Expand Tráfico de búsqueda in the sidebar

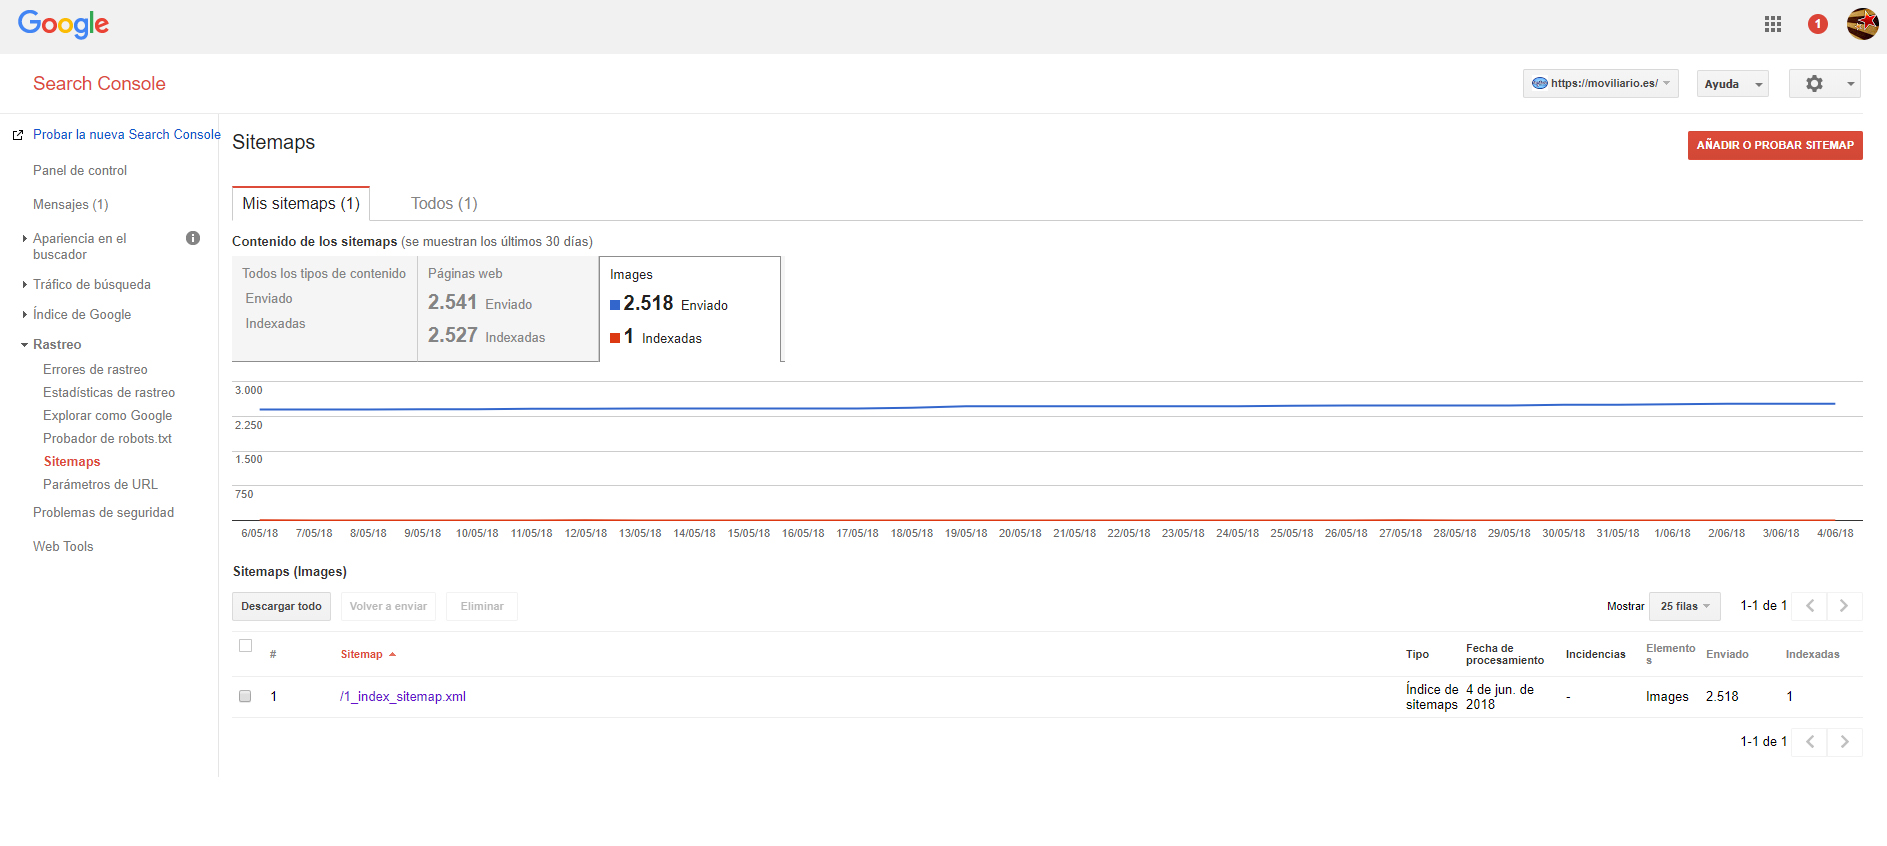click(91, 285)
